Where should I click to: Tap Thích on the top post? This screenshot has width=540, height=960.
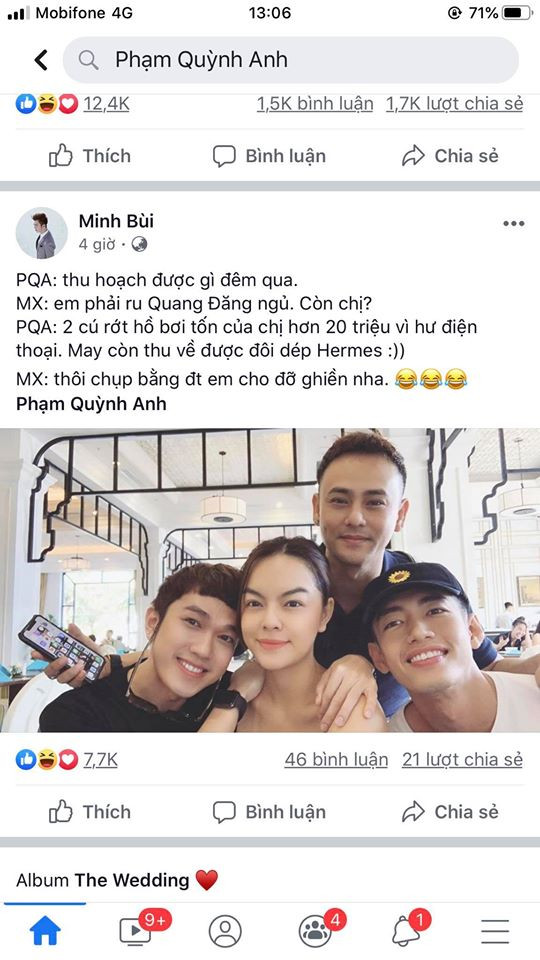point(89,156)
